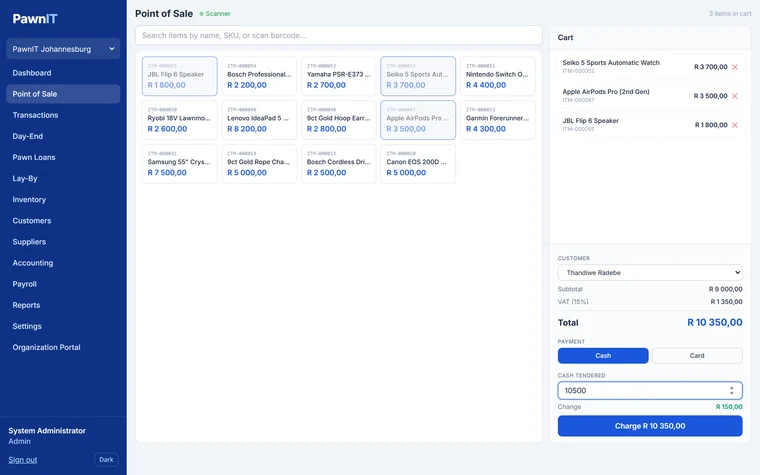Open the Reports section
This screenshot has width=760, height=475.
pos(63,305)
